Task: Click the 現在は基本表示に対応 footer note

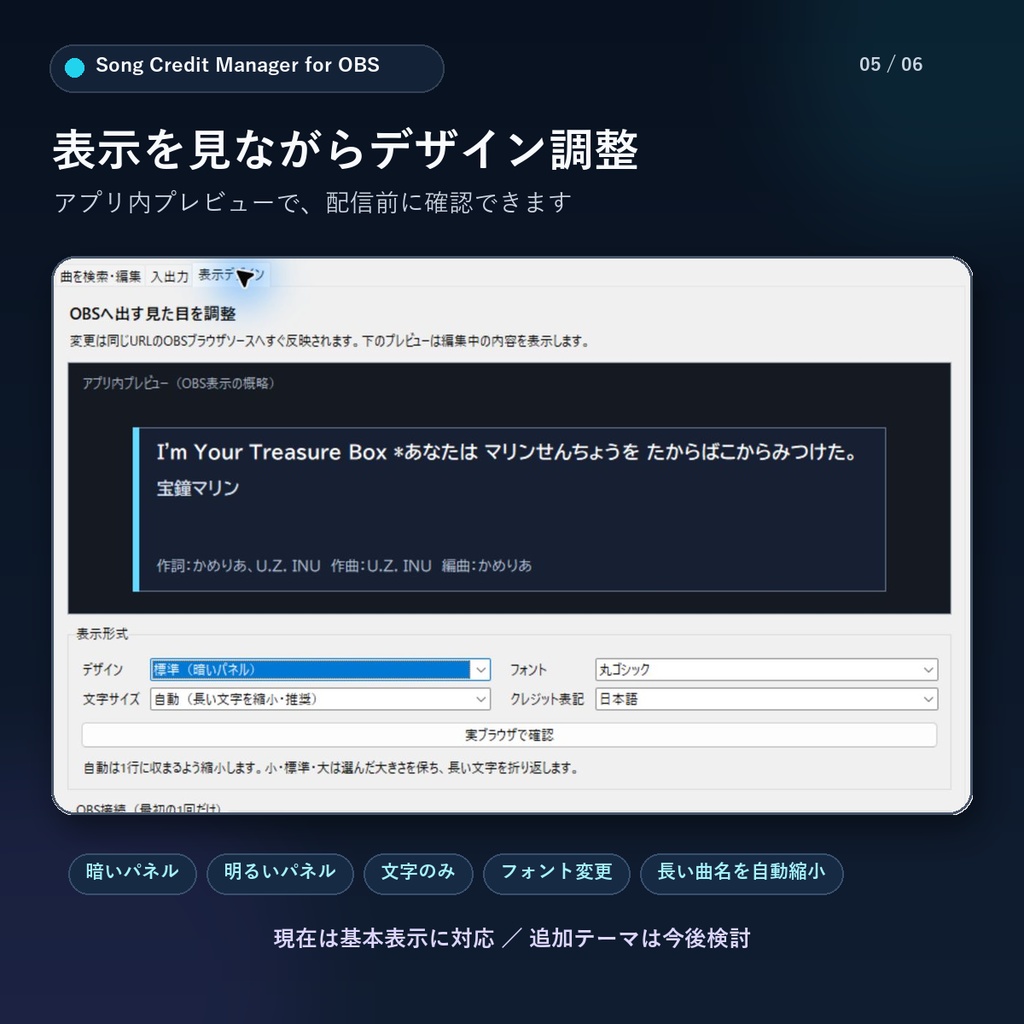Action: 512,938
